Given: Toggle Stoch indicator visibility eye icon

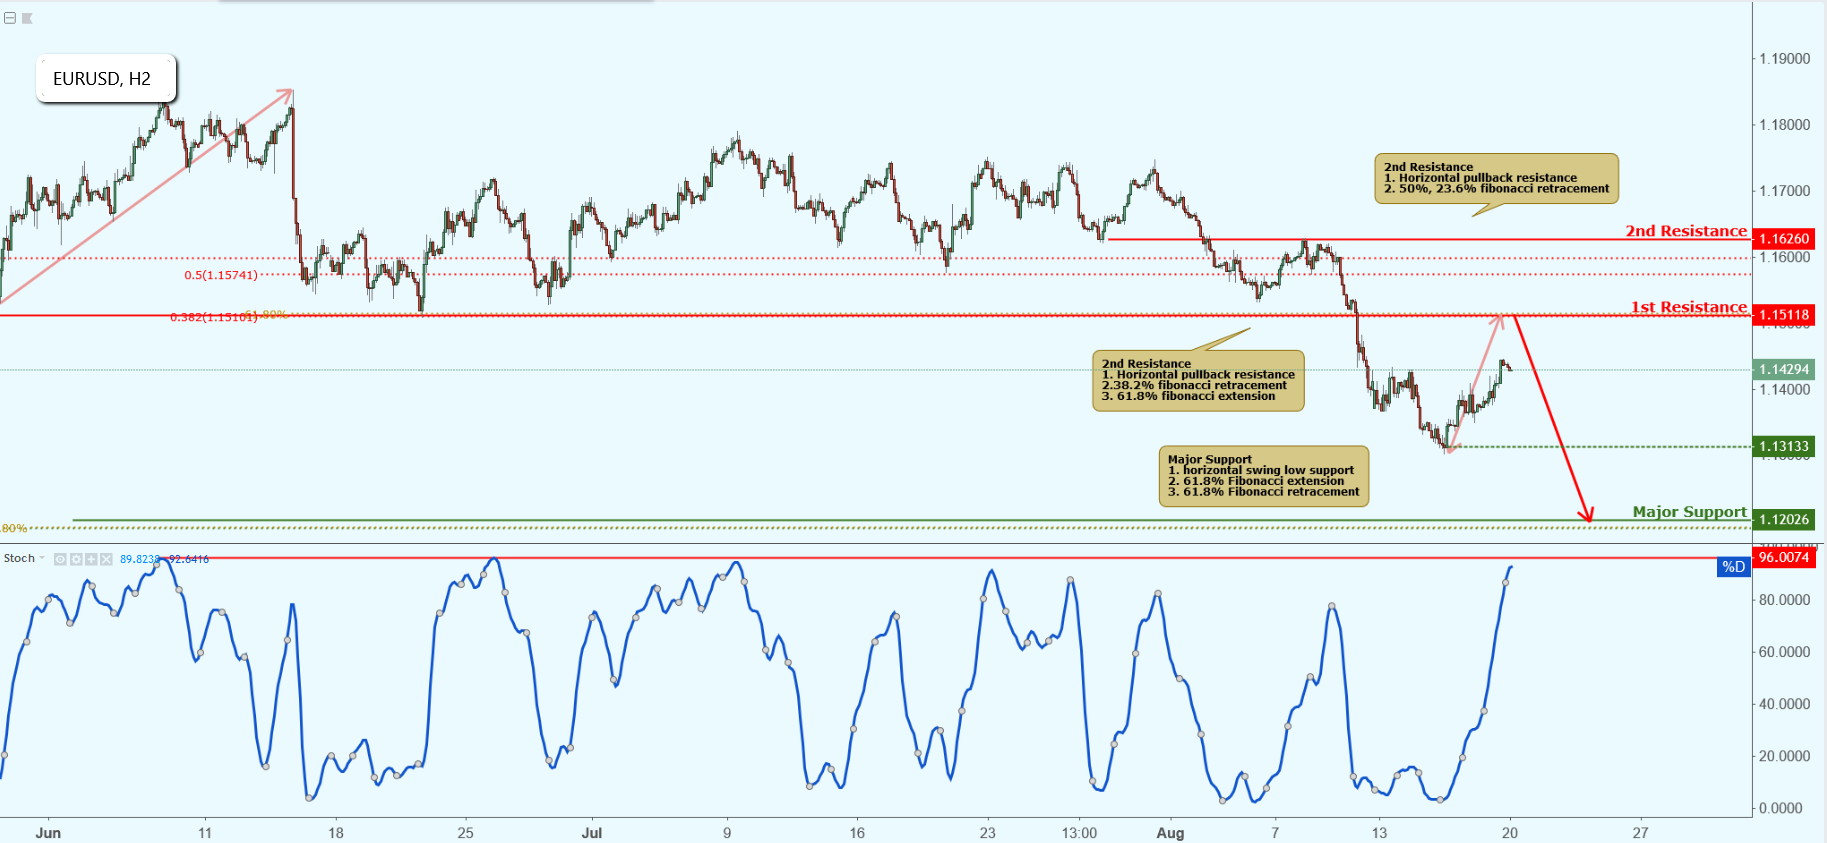Looking at the screenshot, I should (60, 559).
